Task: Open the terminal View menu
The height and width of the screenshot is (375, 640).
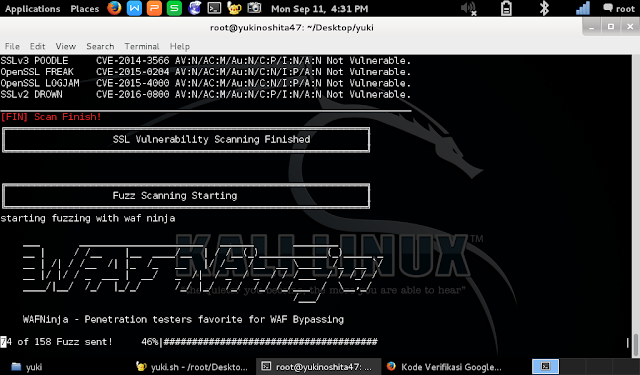Action: coord(66,46)
